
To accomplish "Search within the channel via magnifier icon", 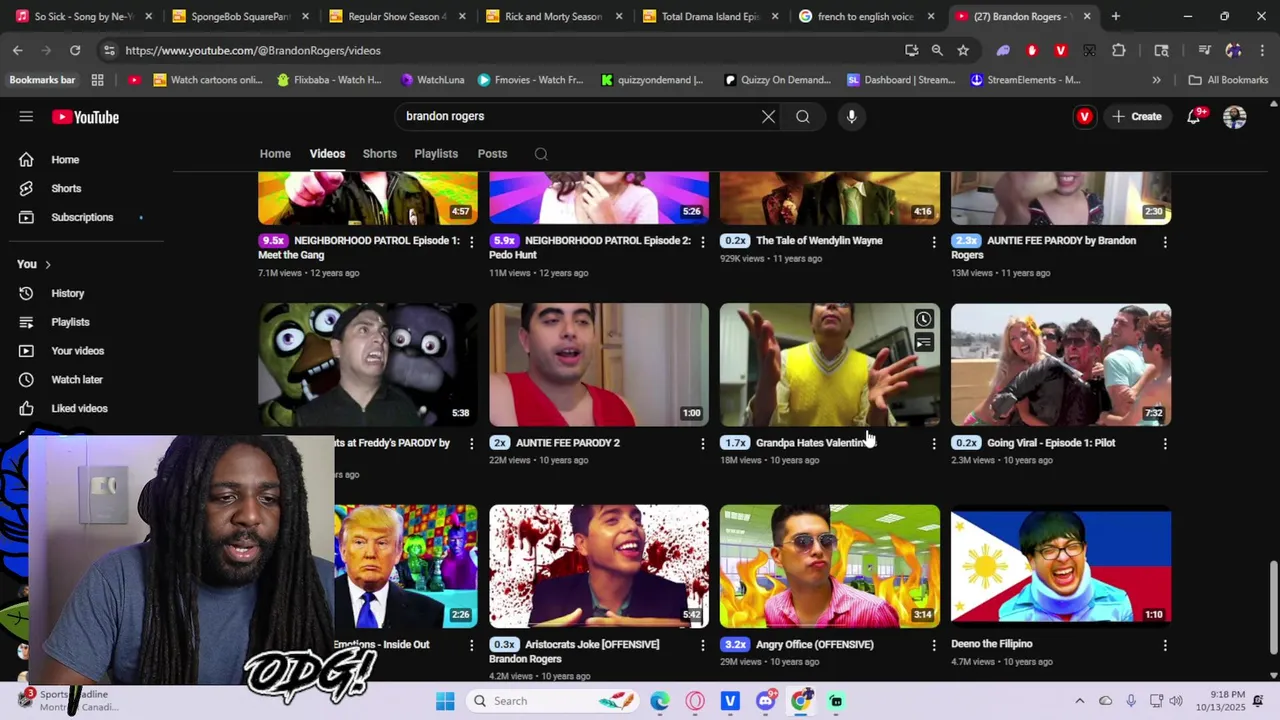I will (x=541, y=154).
